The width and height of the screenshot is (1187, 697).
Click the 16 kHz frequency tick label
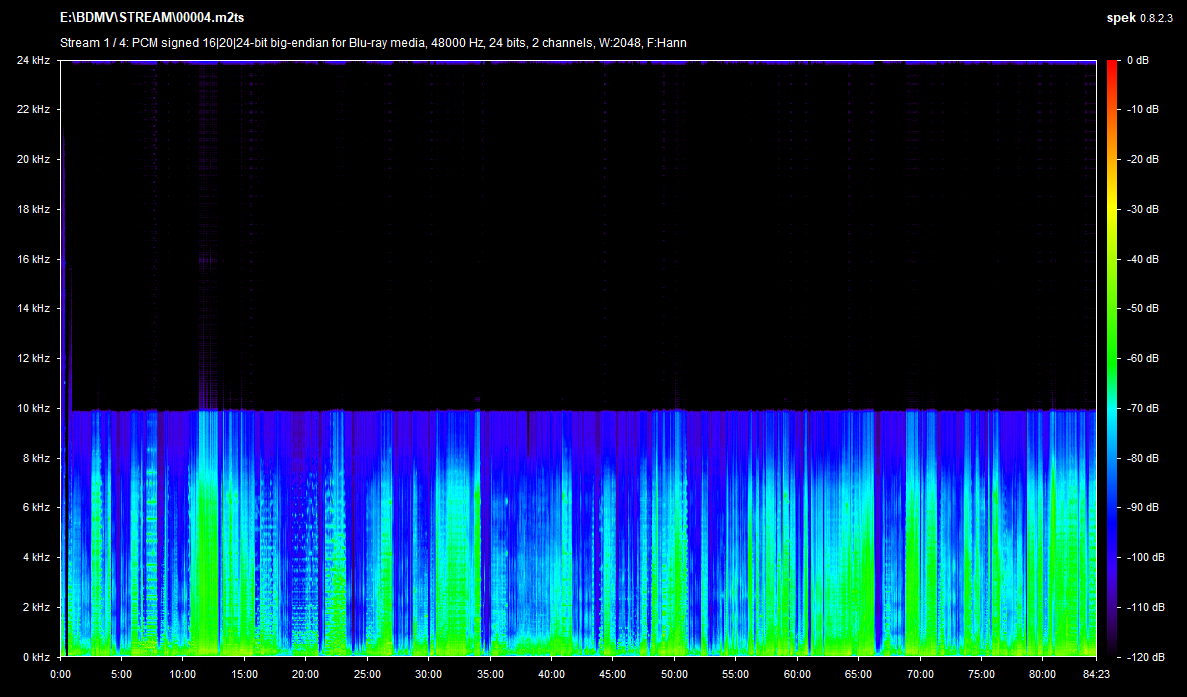click(32, 259)
